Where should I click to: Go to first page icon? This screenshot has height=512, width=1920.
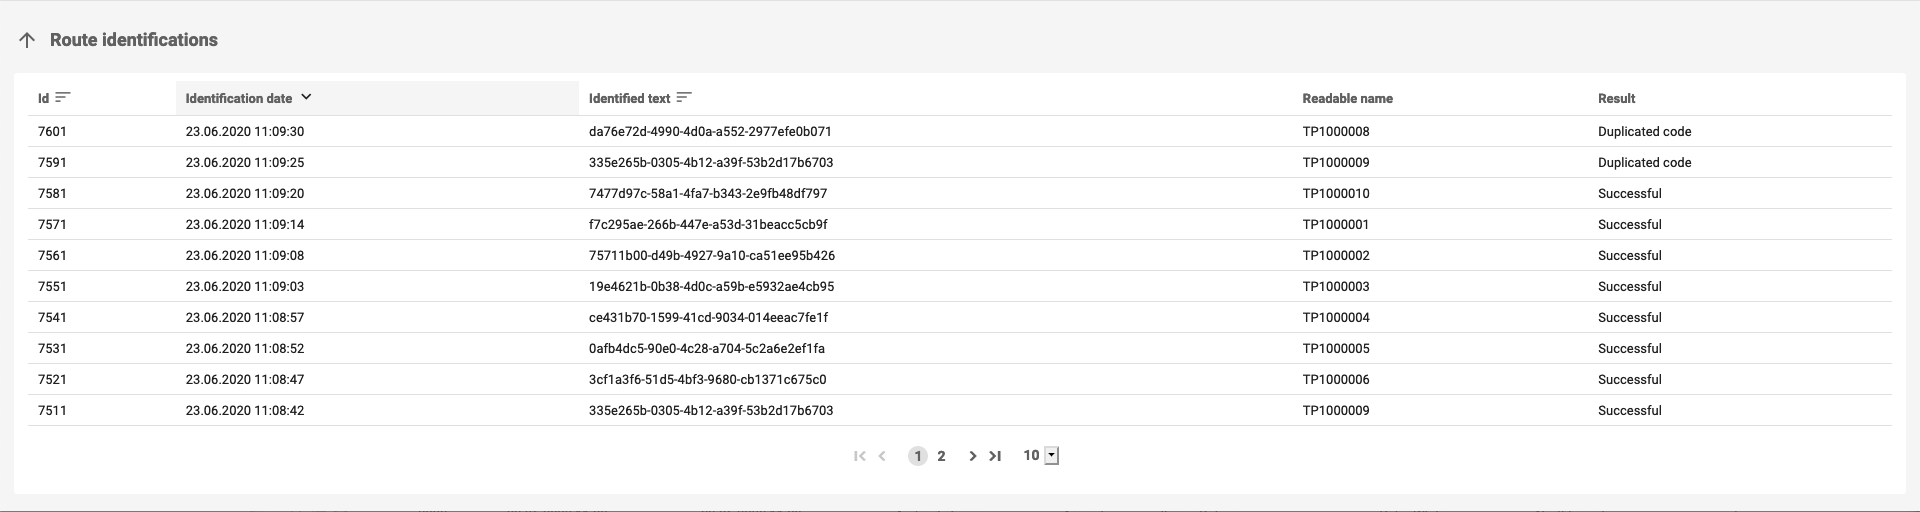859,456
